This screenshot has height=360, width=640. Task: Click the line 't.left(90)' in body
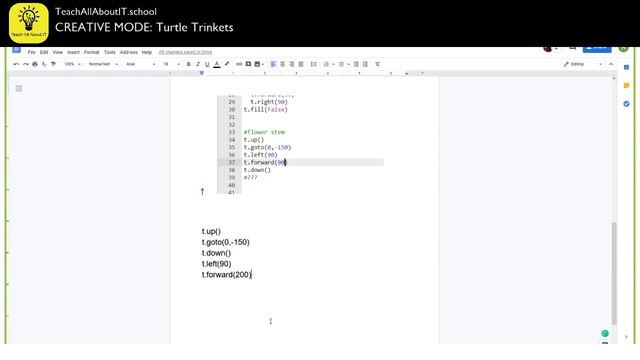tap(216, 264)
